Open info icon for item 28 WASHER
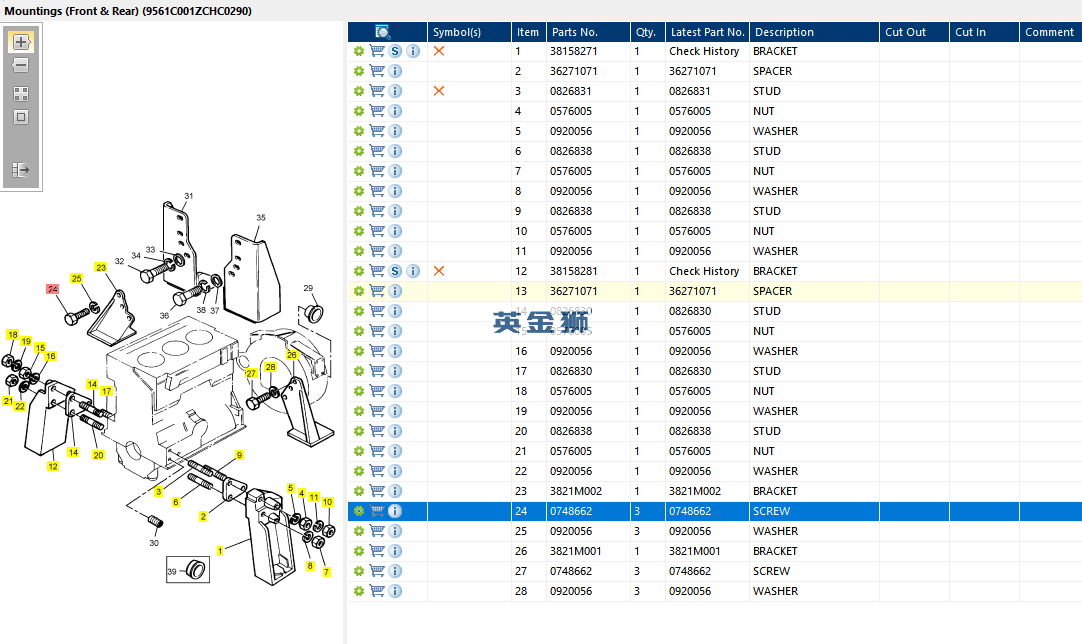 coord(395,592)
